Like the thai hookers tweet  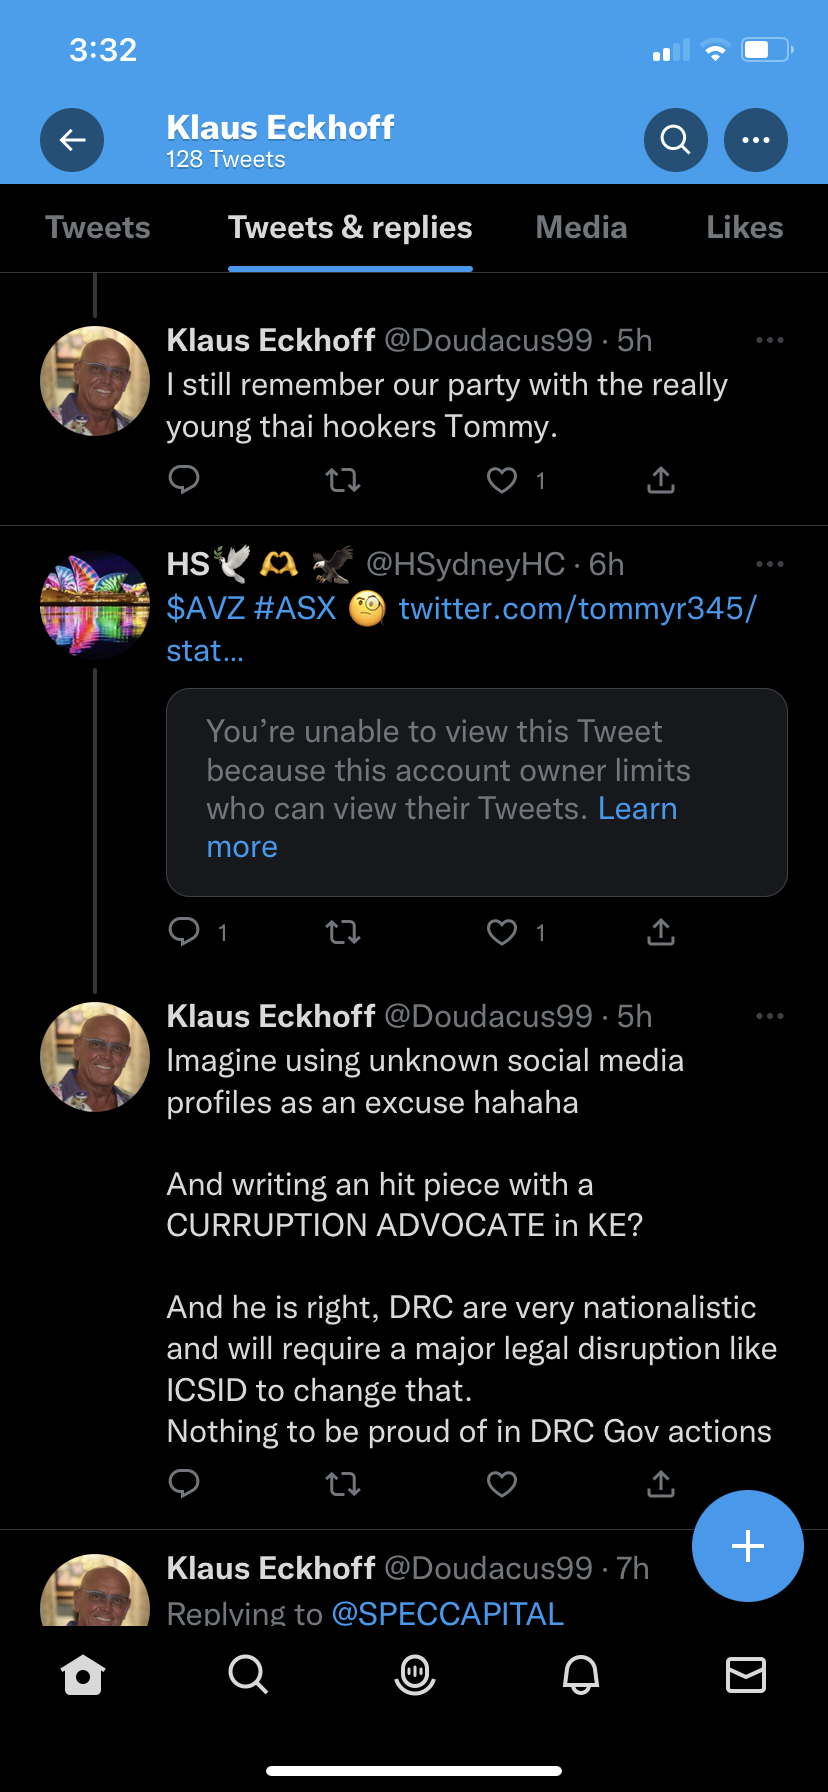point(502,481)
